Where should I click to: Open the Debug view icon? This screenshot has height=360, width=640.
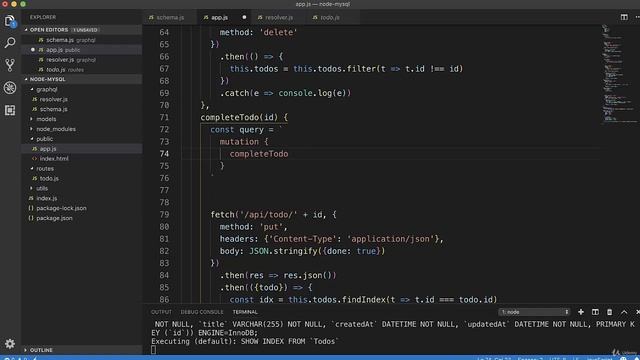pyautogui.click(x=10, y=88)
